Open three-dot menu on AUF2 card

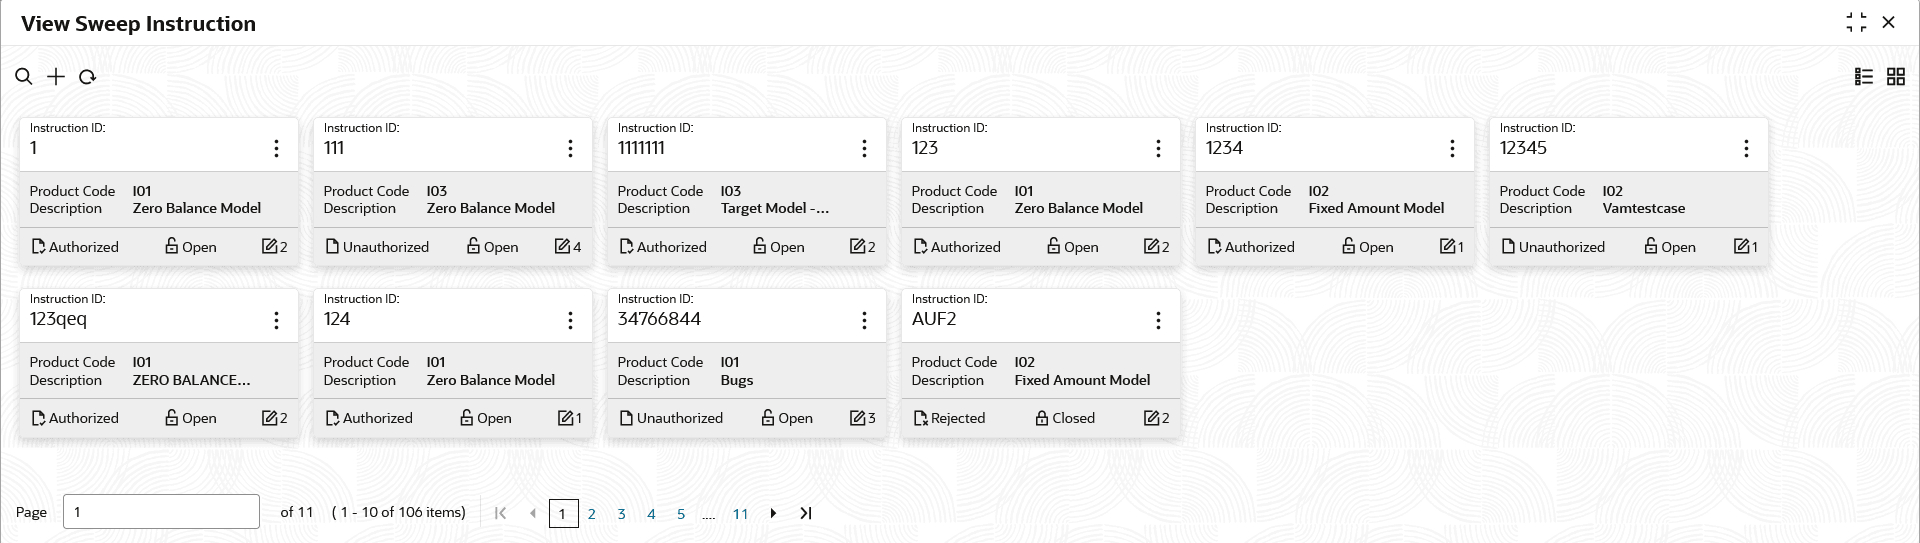(x=1158, y=320)
